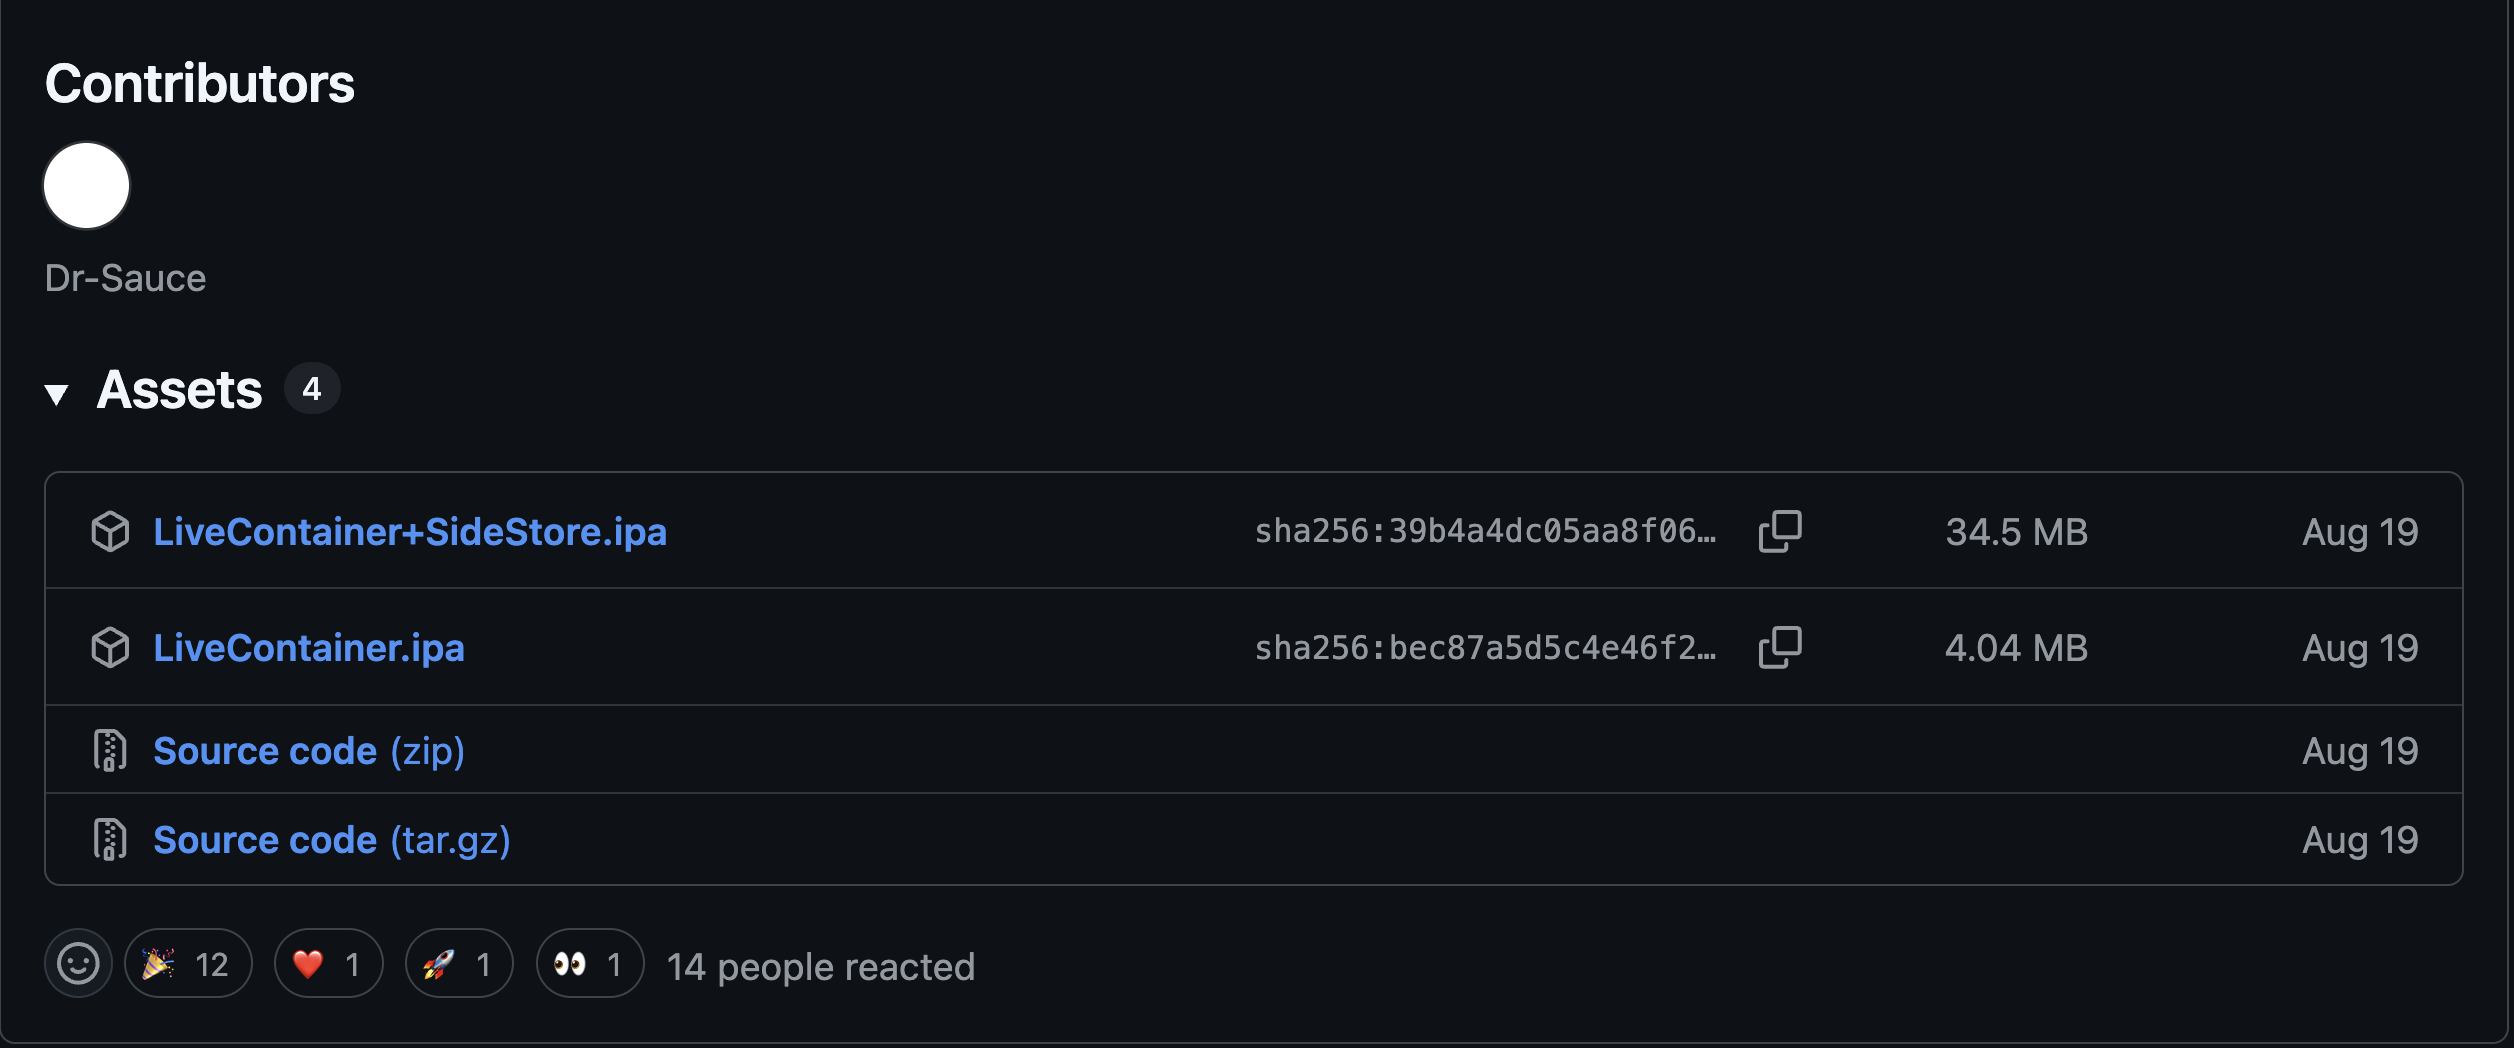Click the Assets count badge
The image size is (2514, 1048).
pyautogui.click(x=312, y=388)
